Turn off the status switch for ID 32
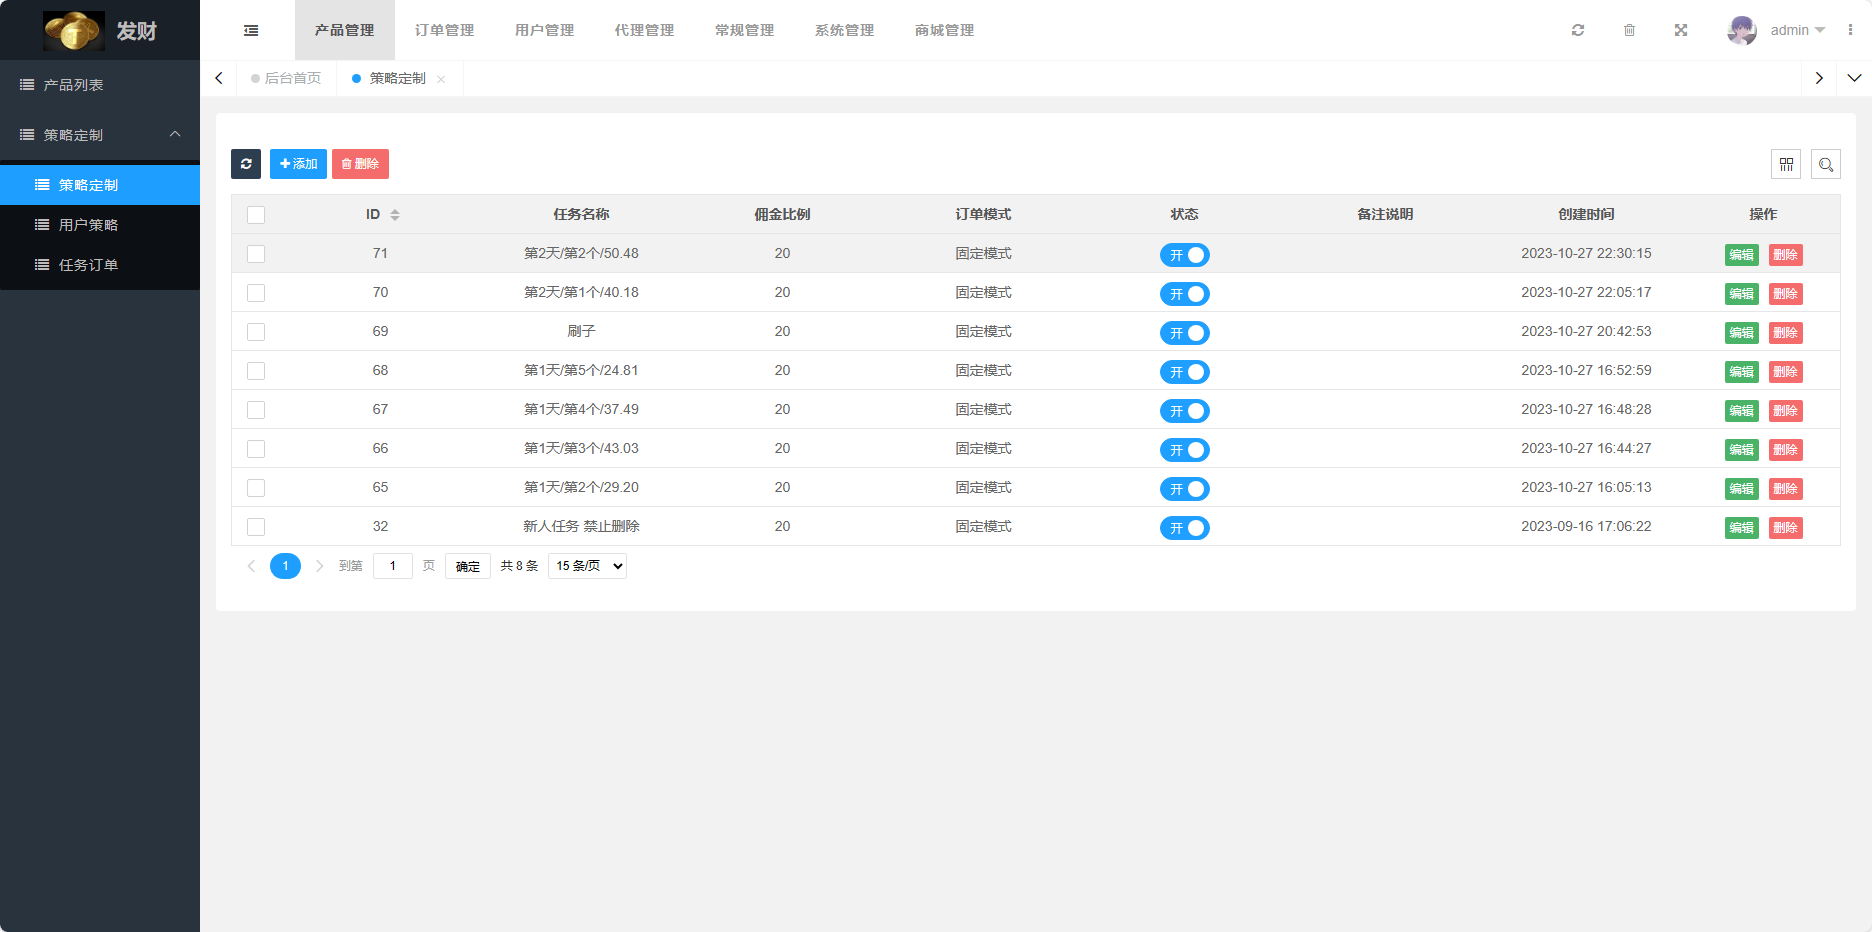The height and width of the screenshot is (932, 1872). 1185,528
